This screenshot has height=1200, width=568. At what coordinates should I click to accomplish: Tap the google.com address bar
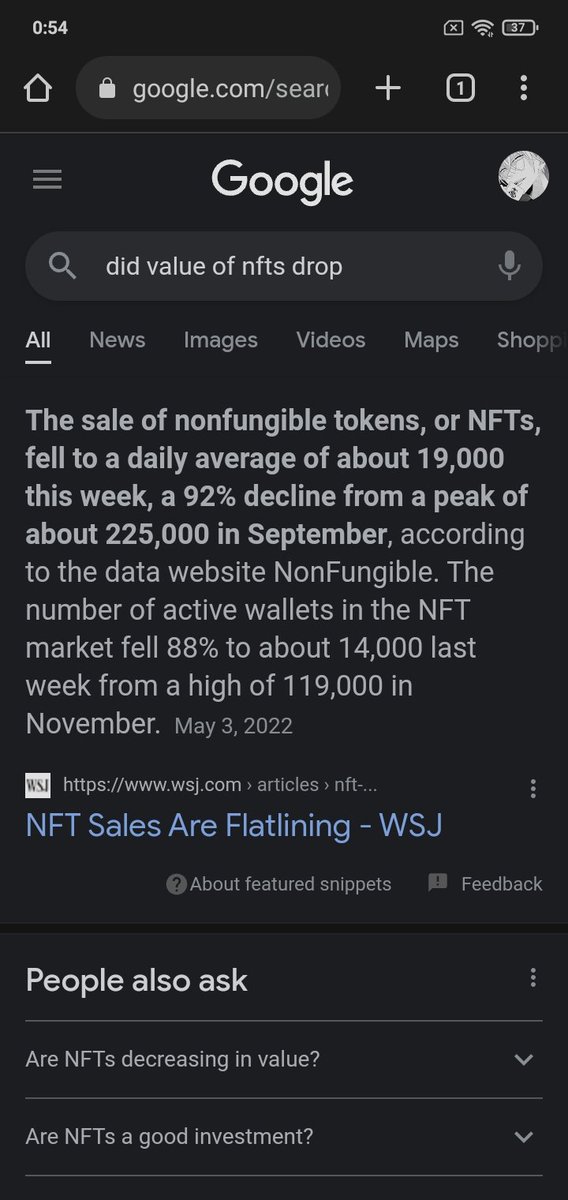coord(208,89)
